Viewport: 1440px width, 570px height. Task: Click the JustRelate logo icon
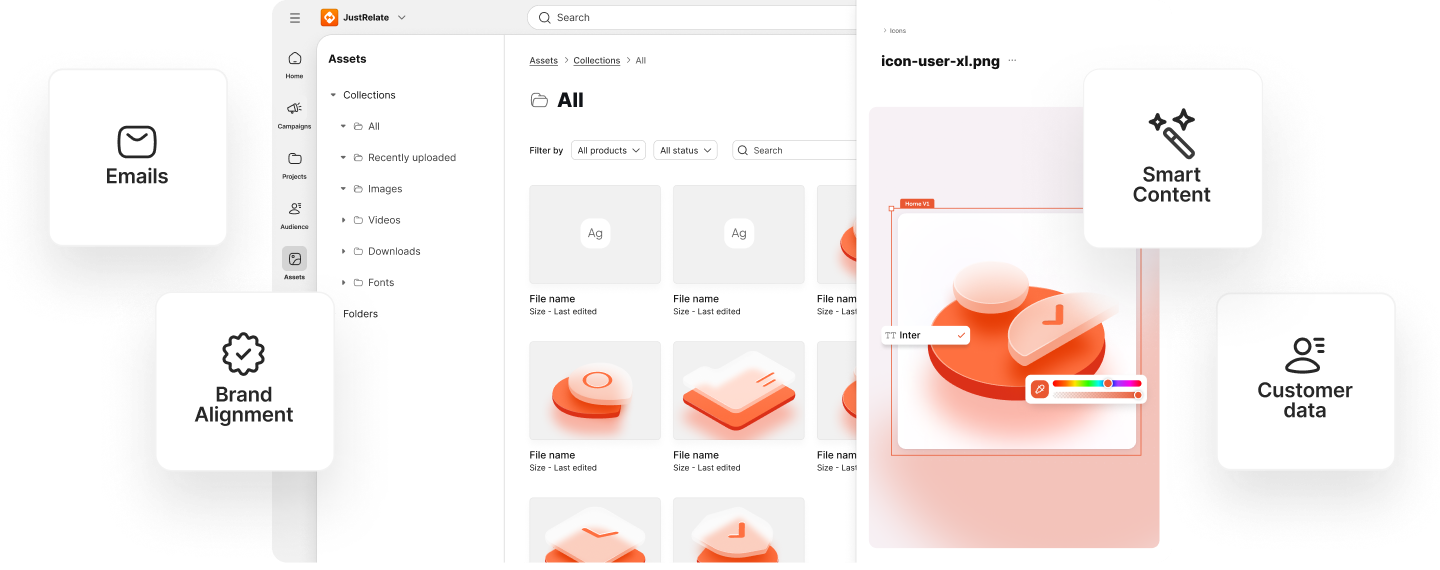pyautogui.click(x=329, y=17)
